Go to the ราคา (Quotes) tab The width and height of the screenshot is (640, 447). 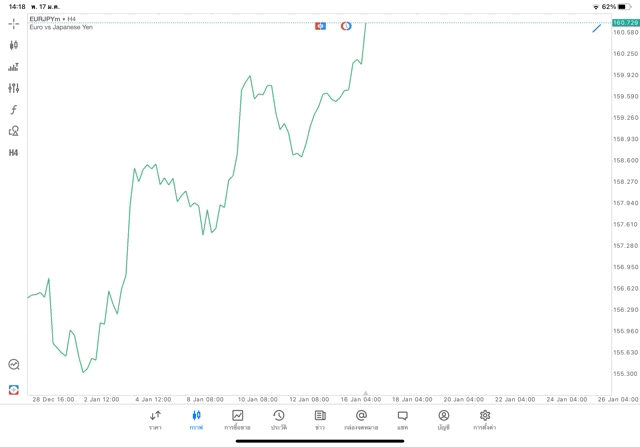(x=155, y=419)
